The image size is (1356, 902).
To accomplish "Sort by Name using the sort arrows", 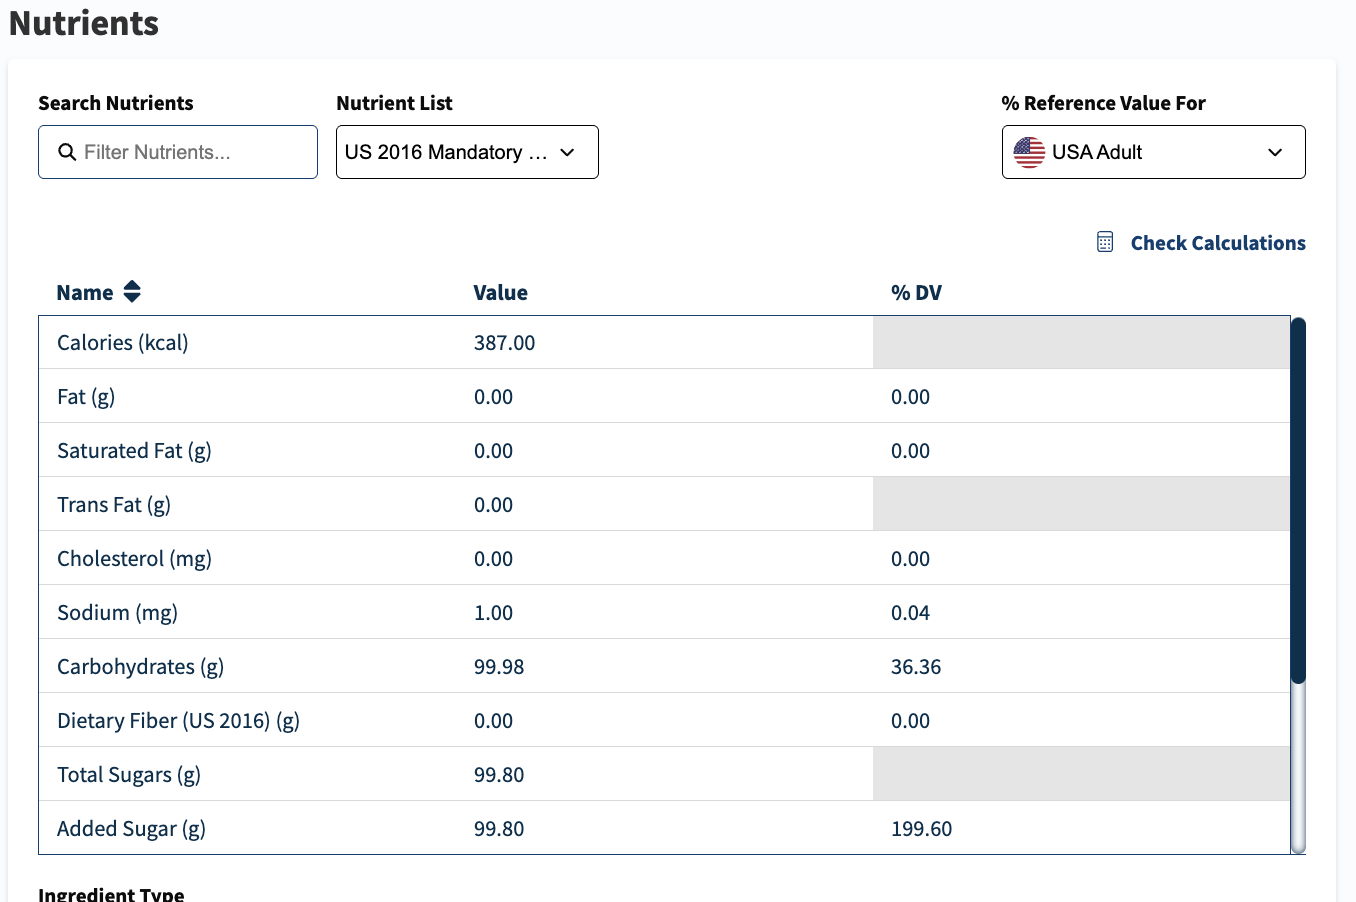I will point(132,292).
